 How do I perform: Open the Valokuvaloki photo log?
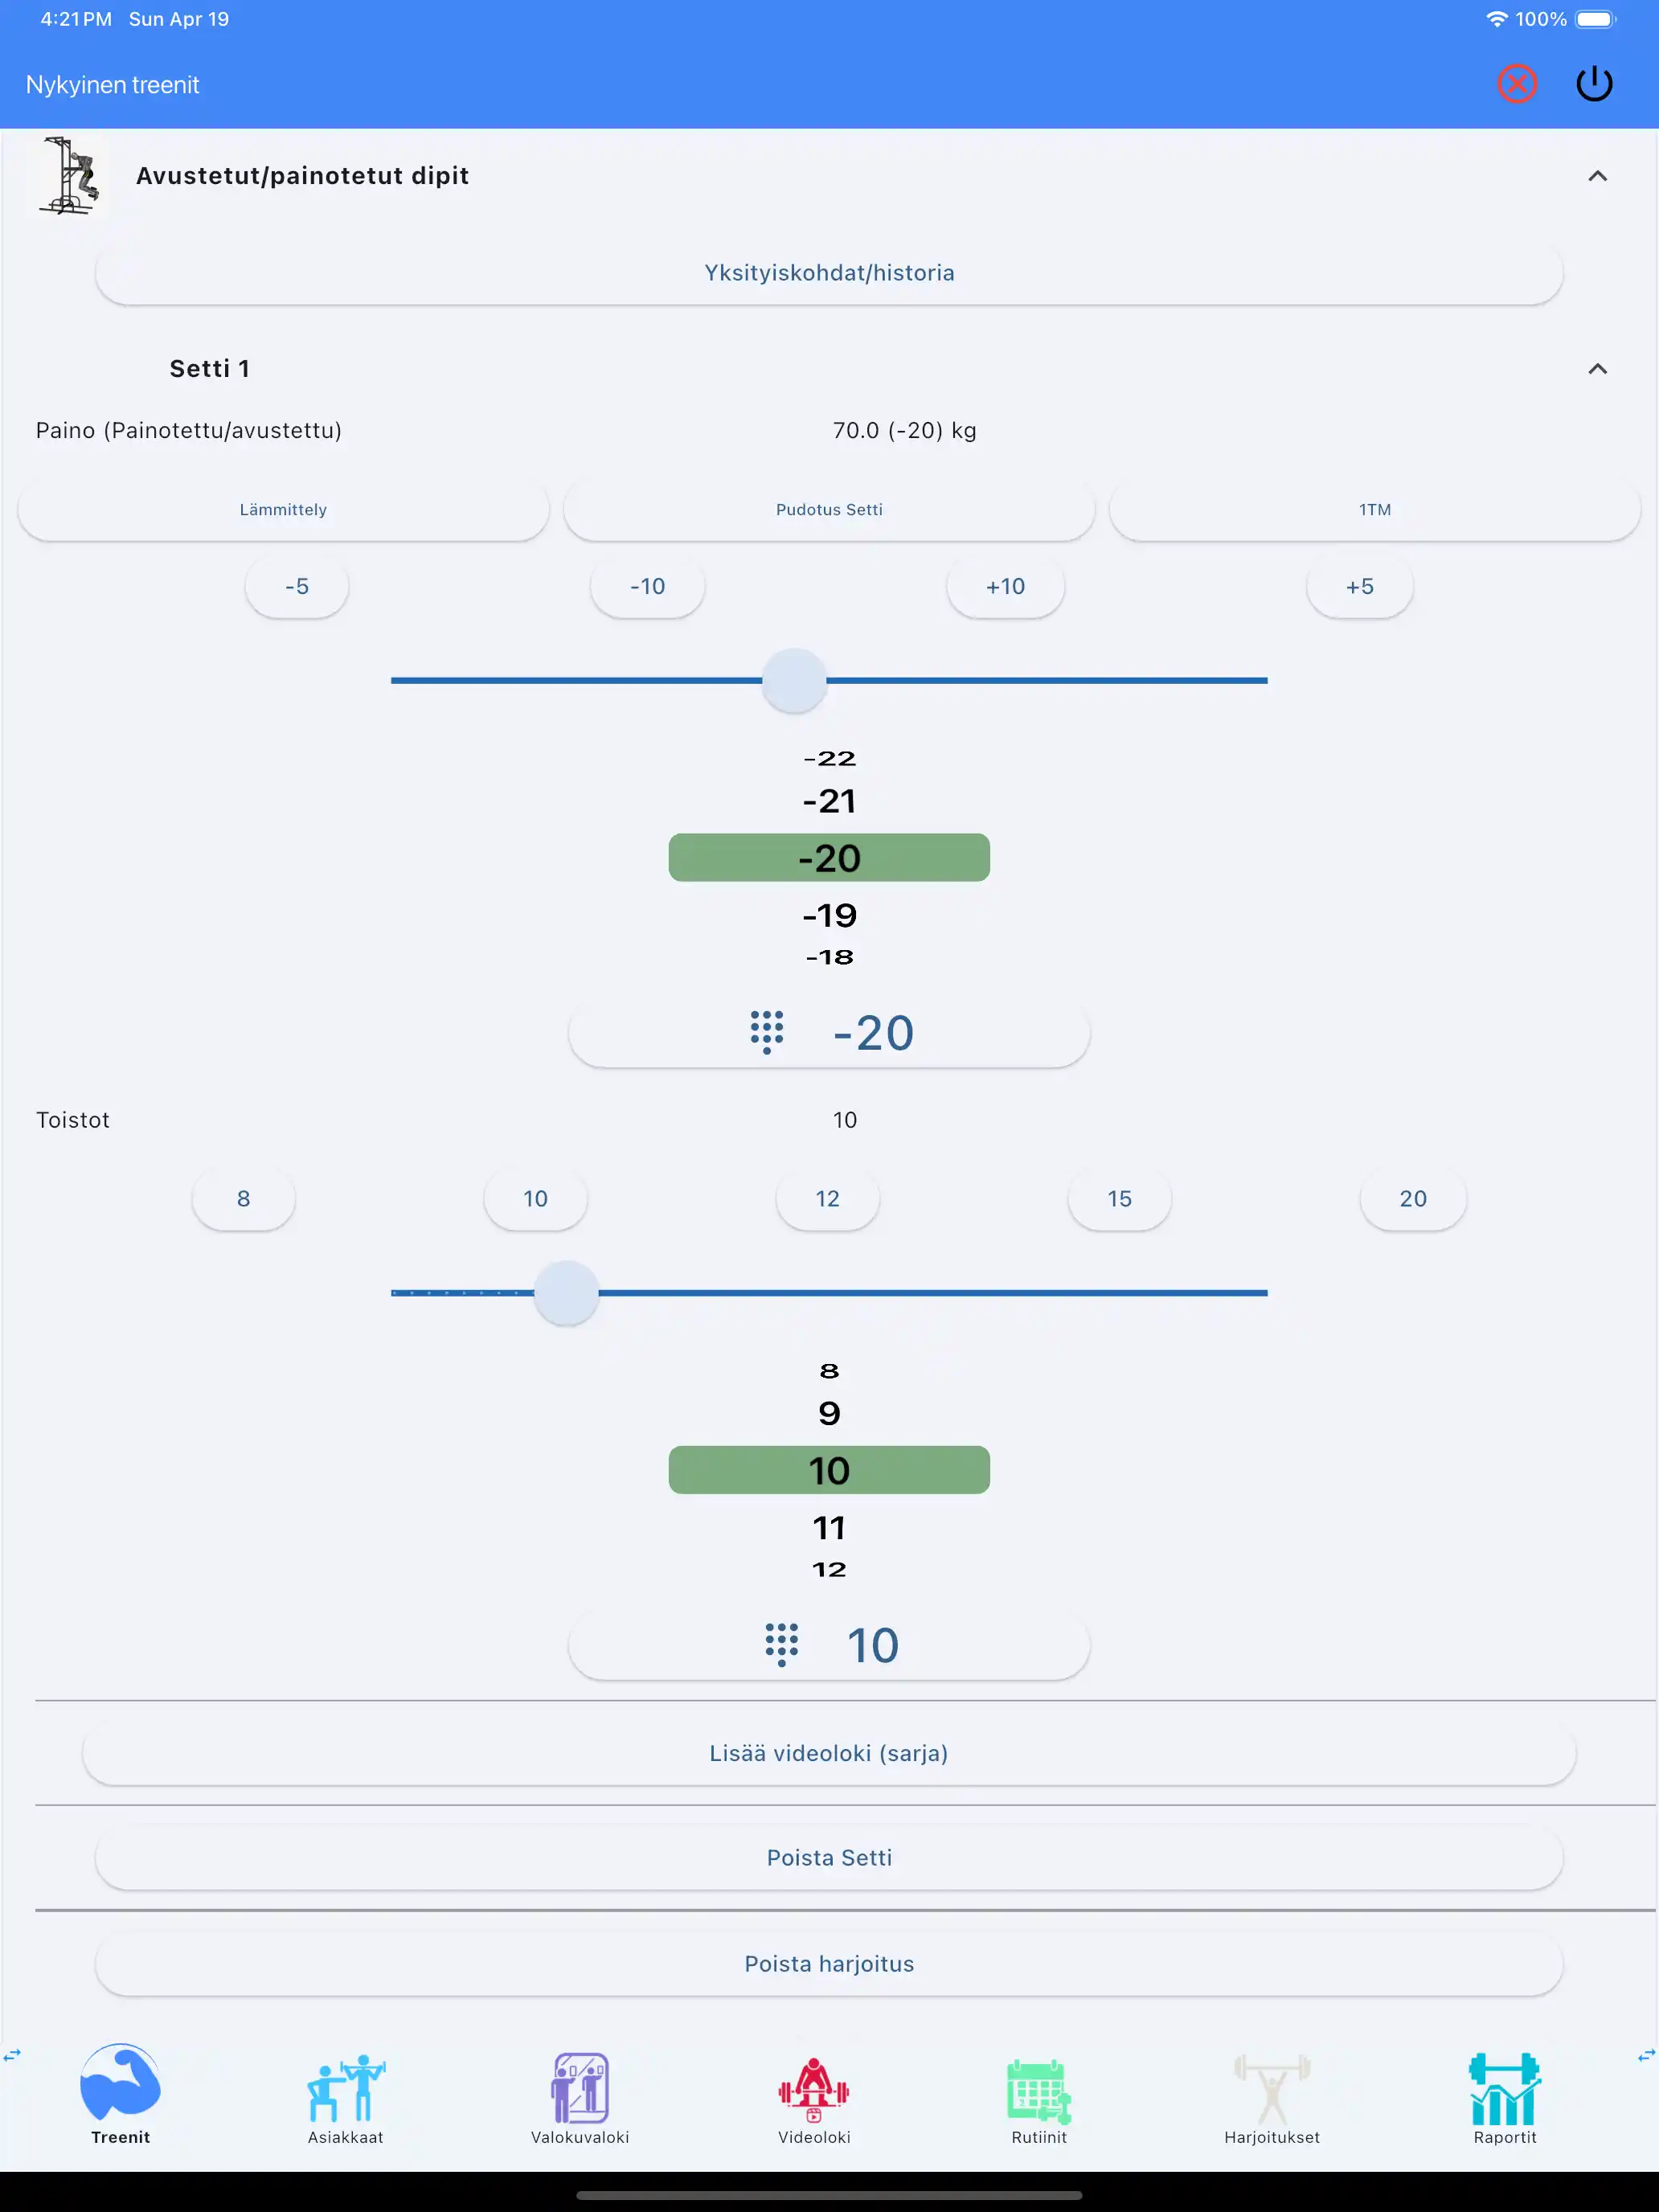580,2098
